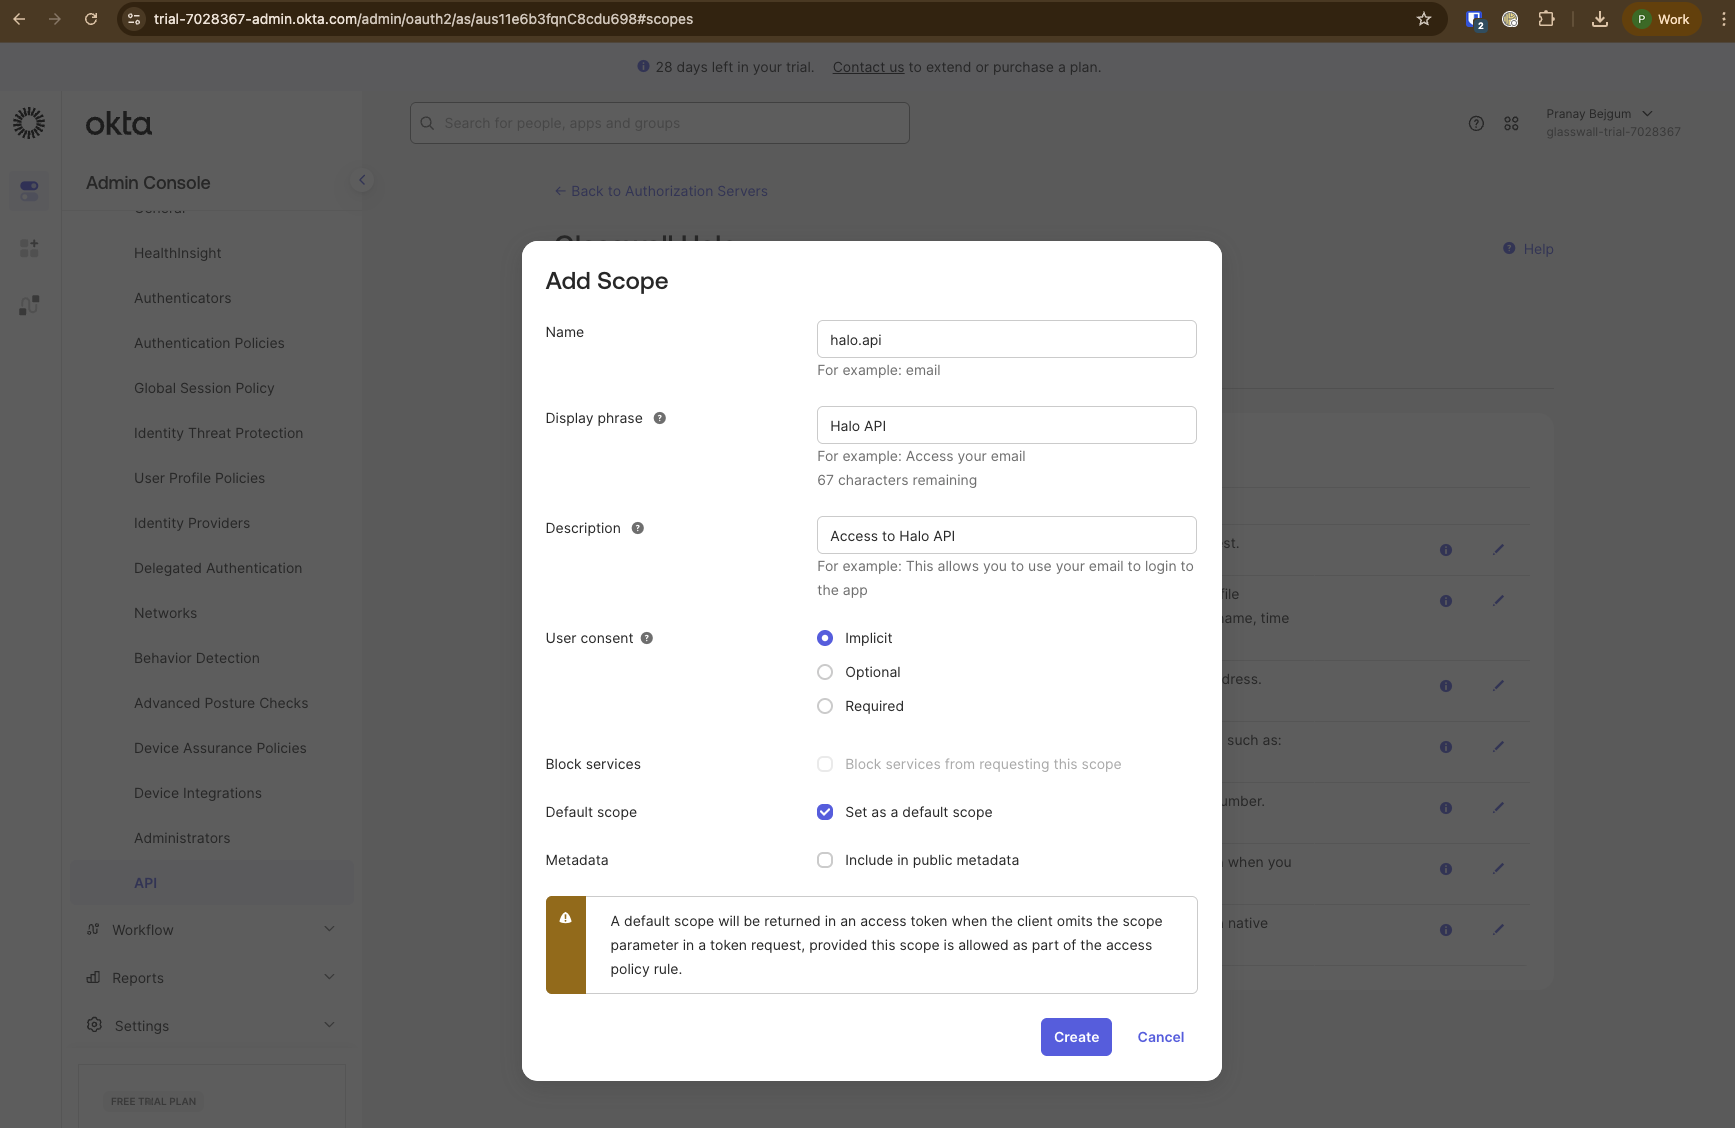Click the Create button
1735x1128 pixels.
[x=1075, y=1037]
